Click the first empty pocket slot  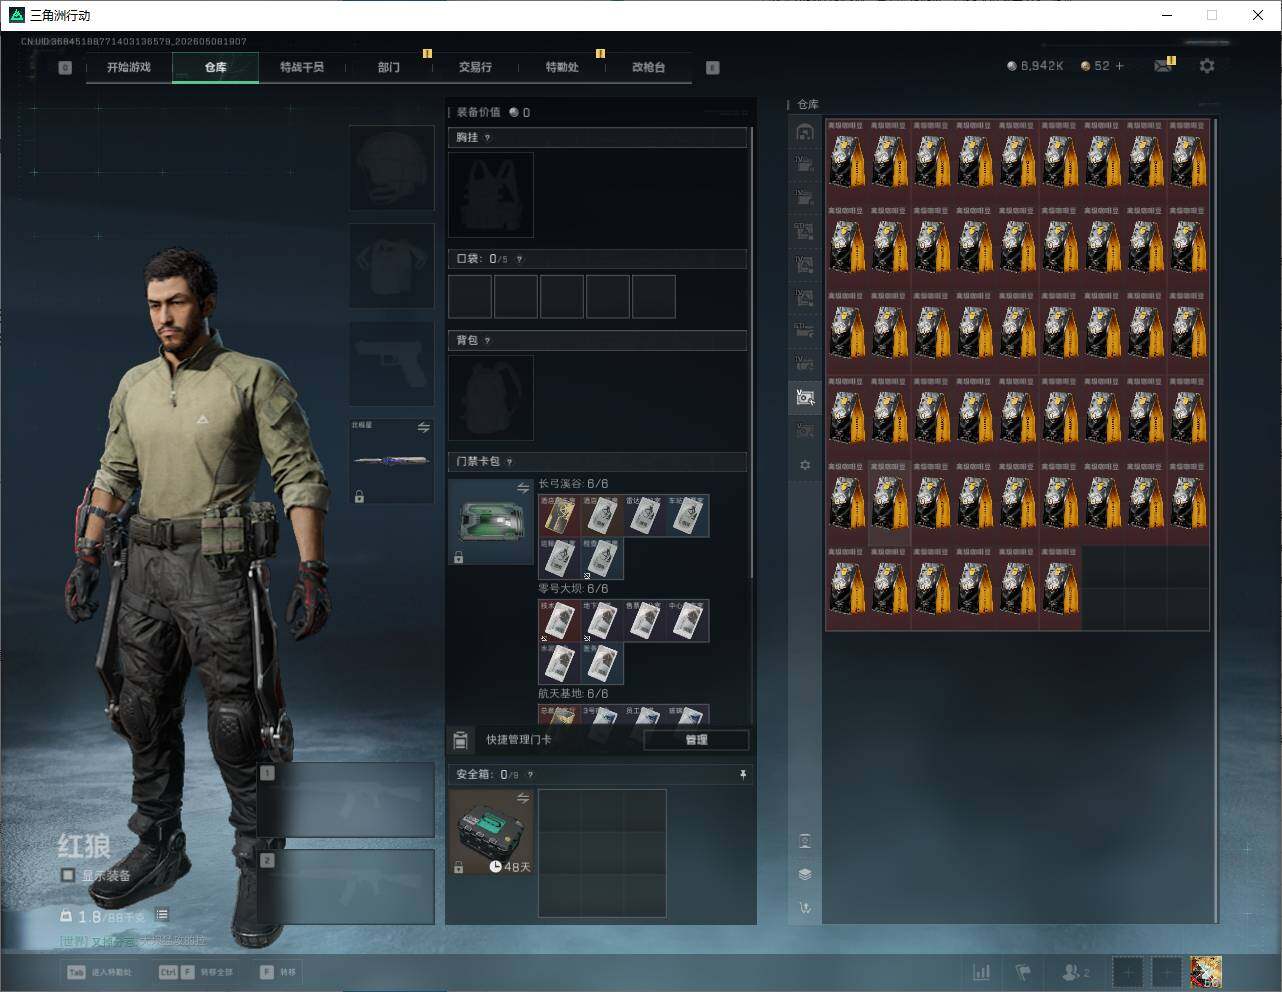click(x=470, y=297)
